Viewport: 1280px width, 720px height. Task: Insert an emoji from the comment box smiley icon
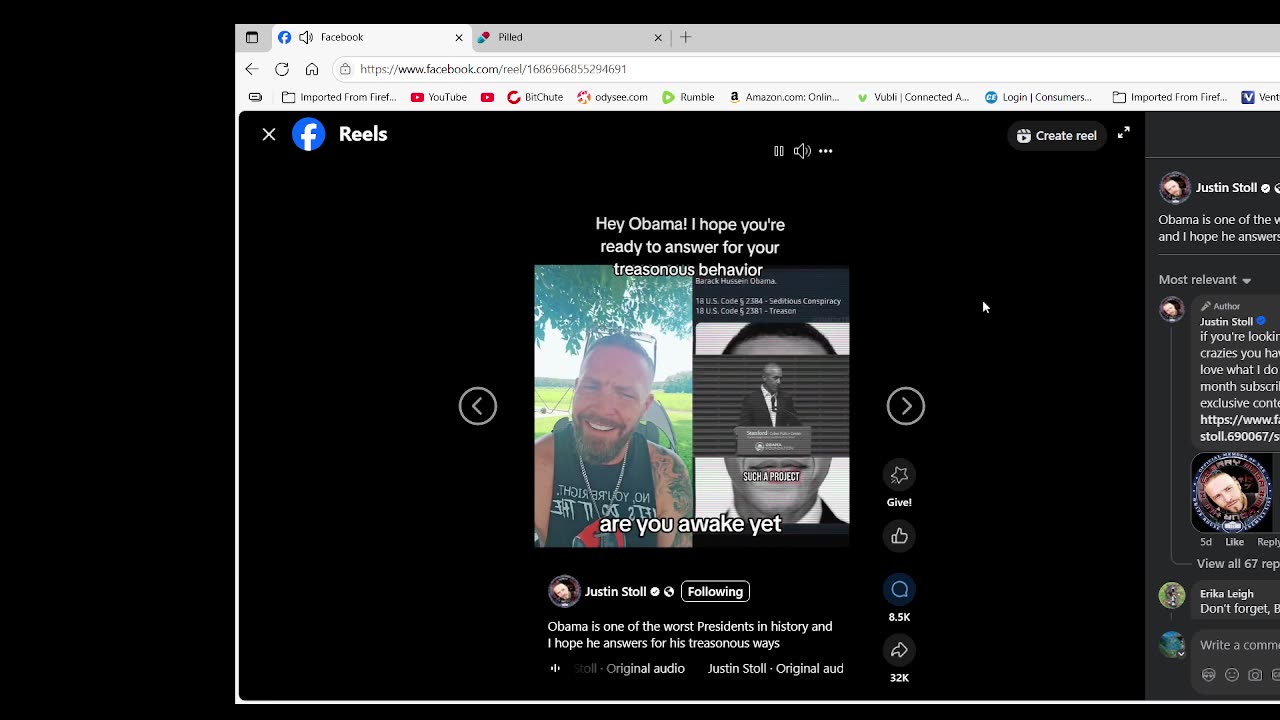coord(1232,676)
